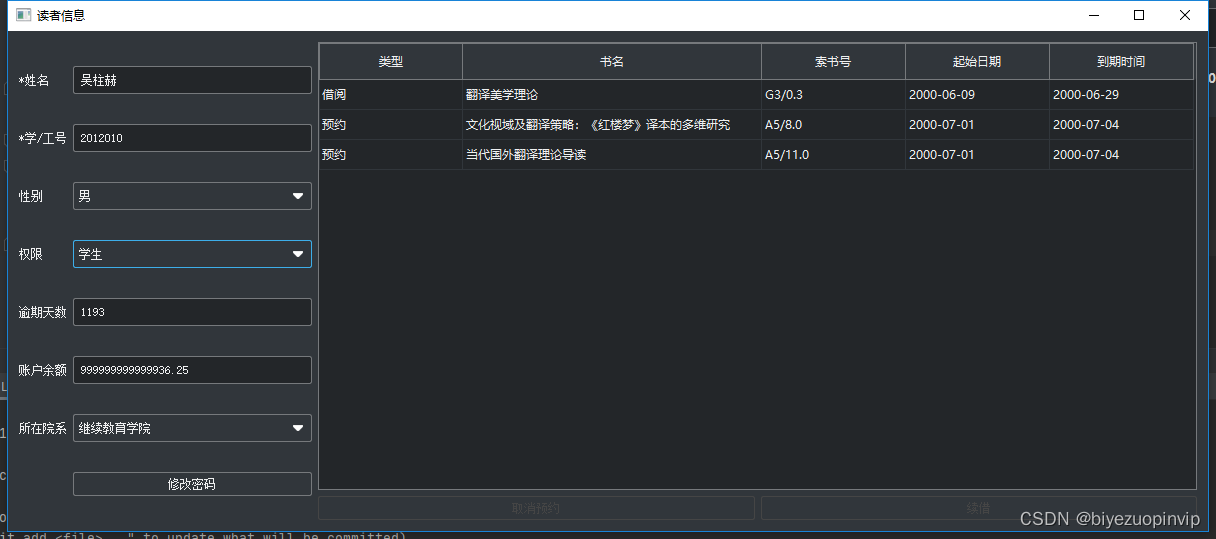This screenshot has height=539, width=1216.
Task: Maximize the 读者信息 window
Action: [x=1138, y=15]
